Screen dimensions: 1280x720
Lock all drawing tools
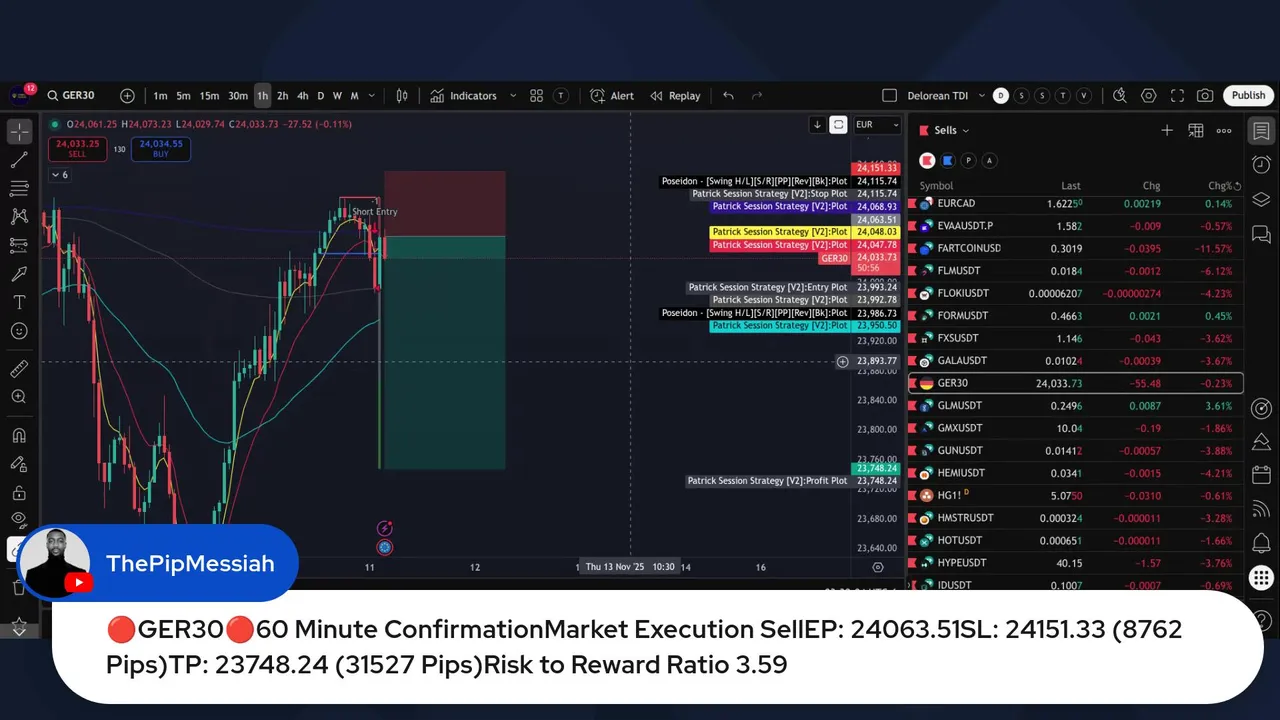pos(19,492)
